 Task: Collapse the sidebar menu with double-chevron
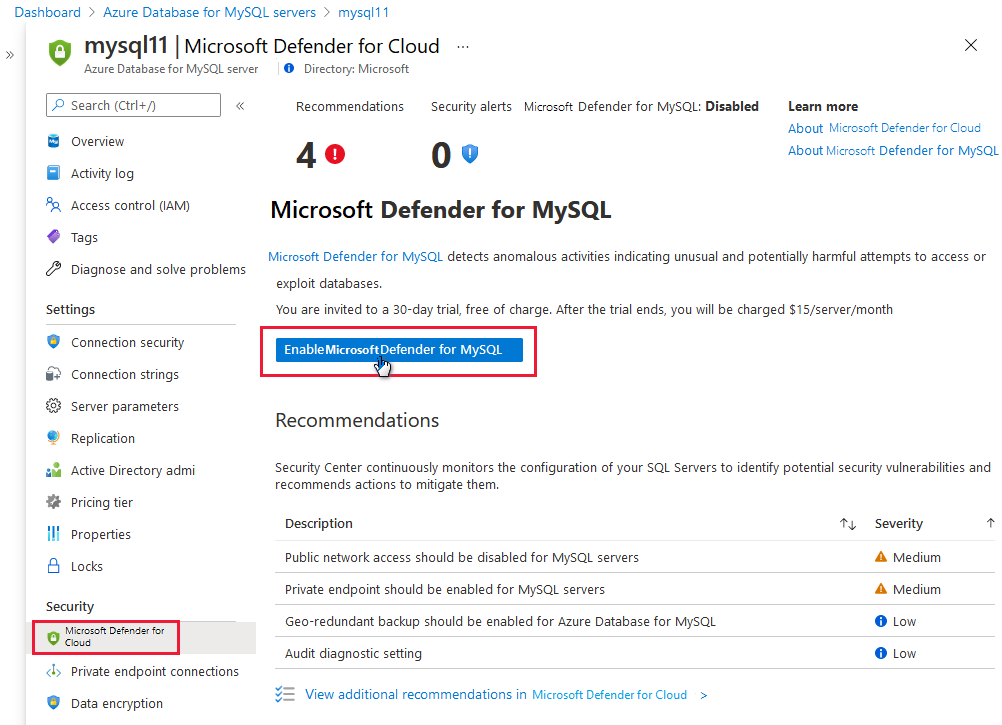click(x=240, y=106)
